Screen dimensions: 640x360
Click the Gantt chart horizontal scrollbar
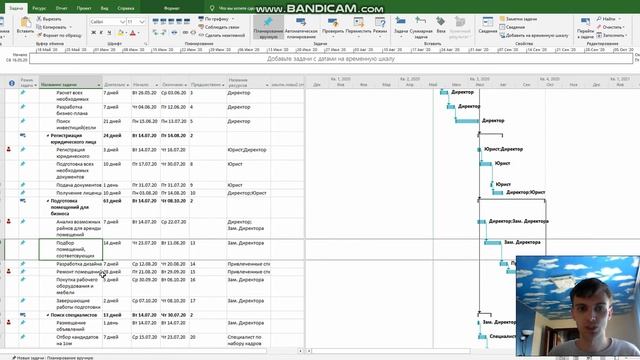point(391,351)
